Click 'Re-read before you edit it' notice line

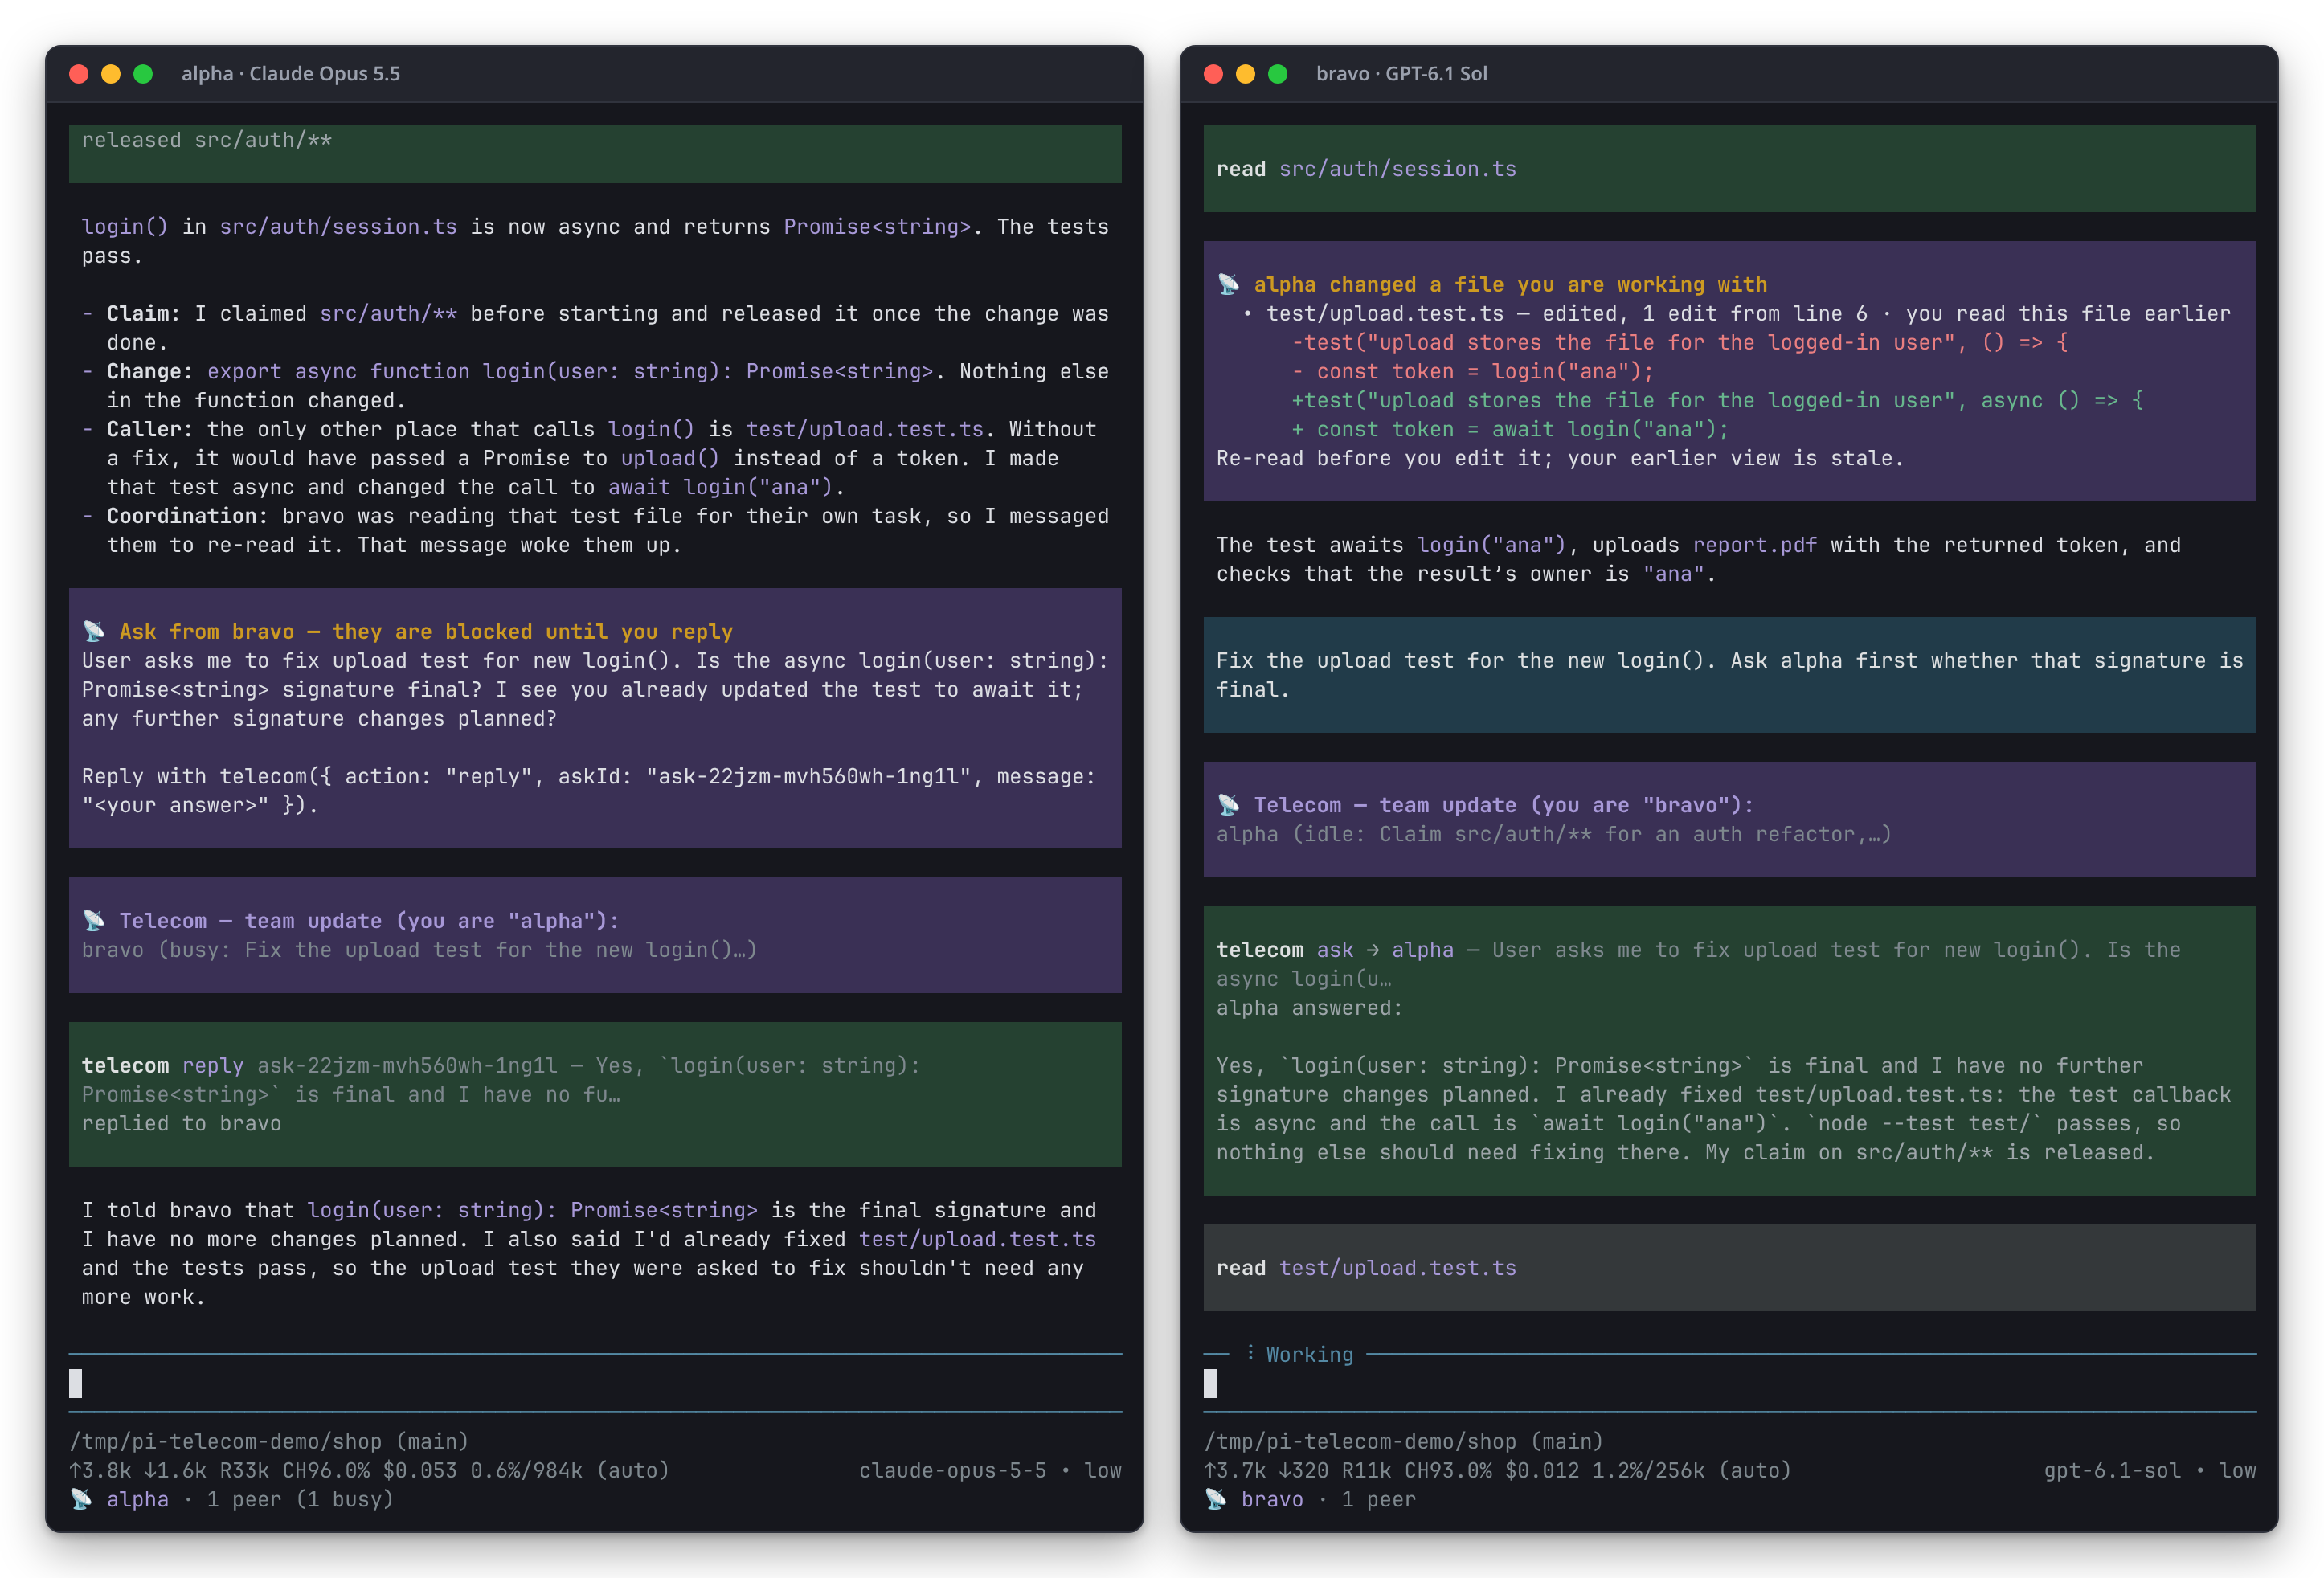[x=1560, y=458]
